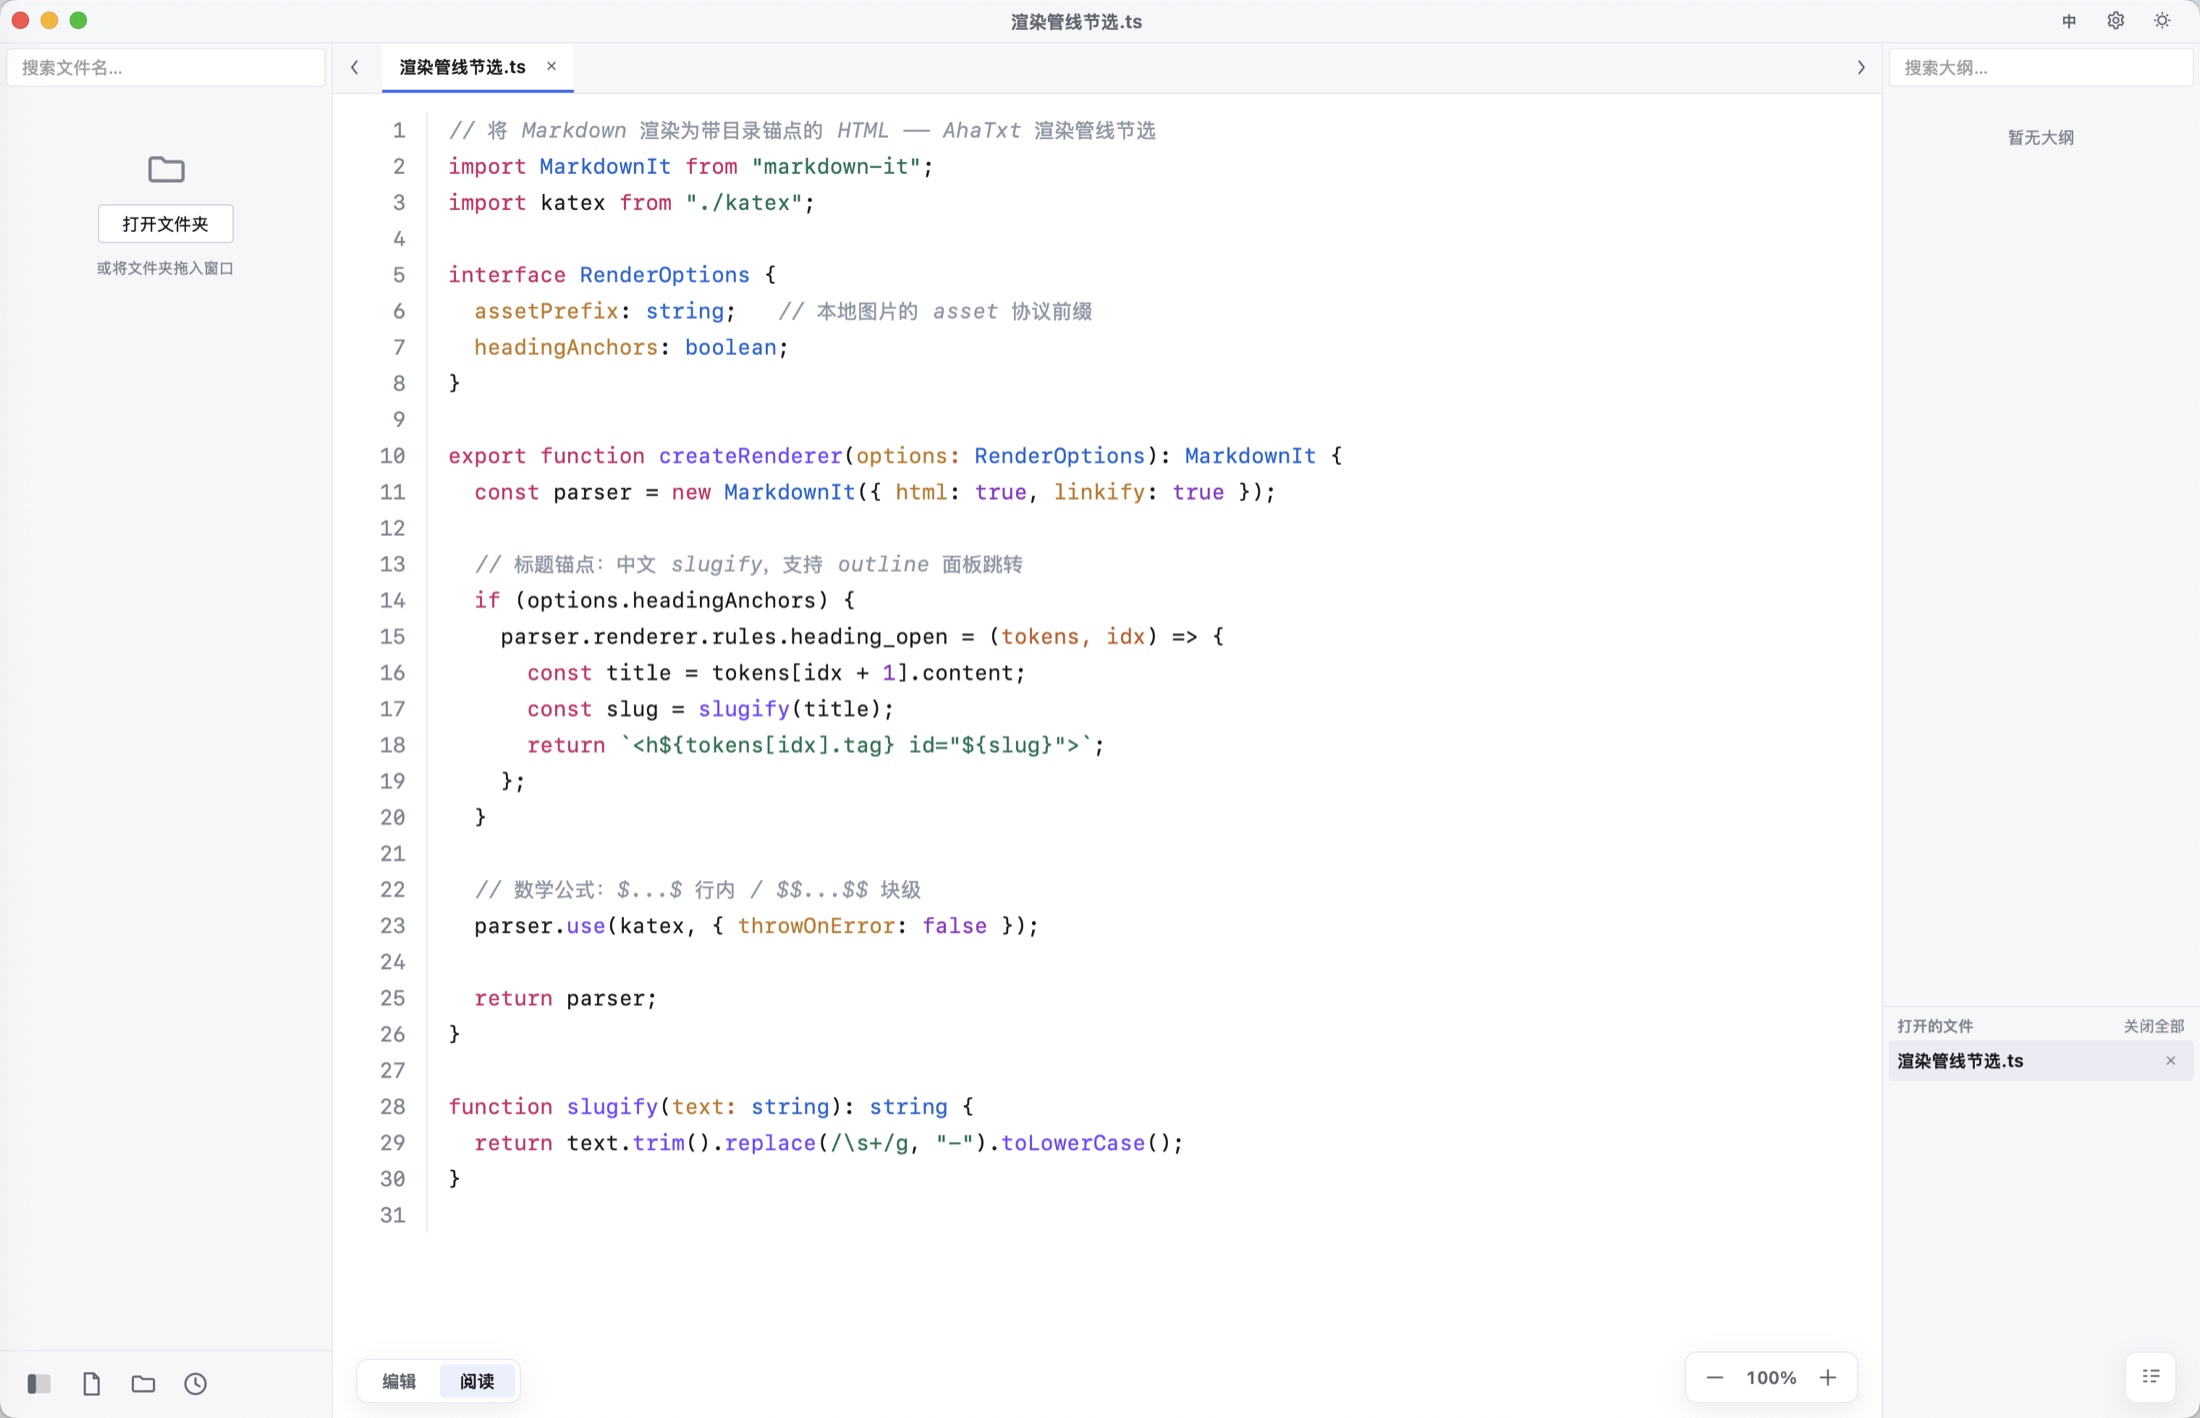Click assetPrefix property on line 6
This screenshot has height=1418, width=2200.
coord(546,311)
